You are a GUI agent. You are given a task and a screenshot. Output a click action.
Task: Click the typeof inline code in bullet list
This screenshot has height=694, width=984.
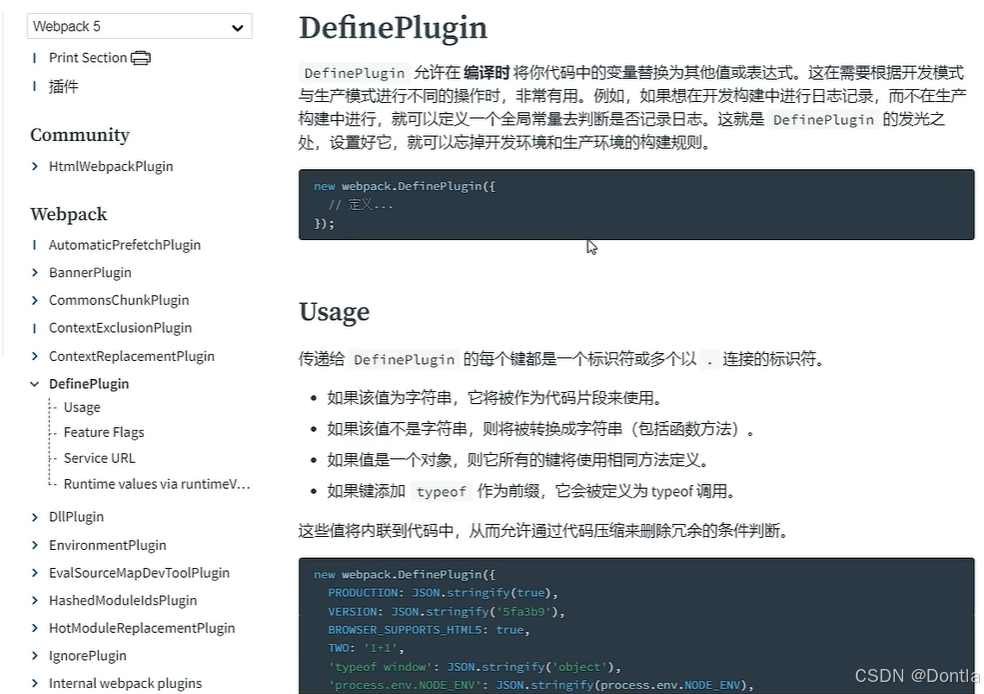pos(441,491)
